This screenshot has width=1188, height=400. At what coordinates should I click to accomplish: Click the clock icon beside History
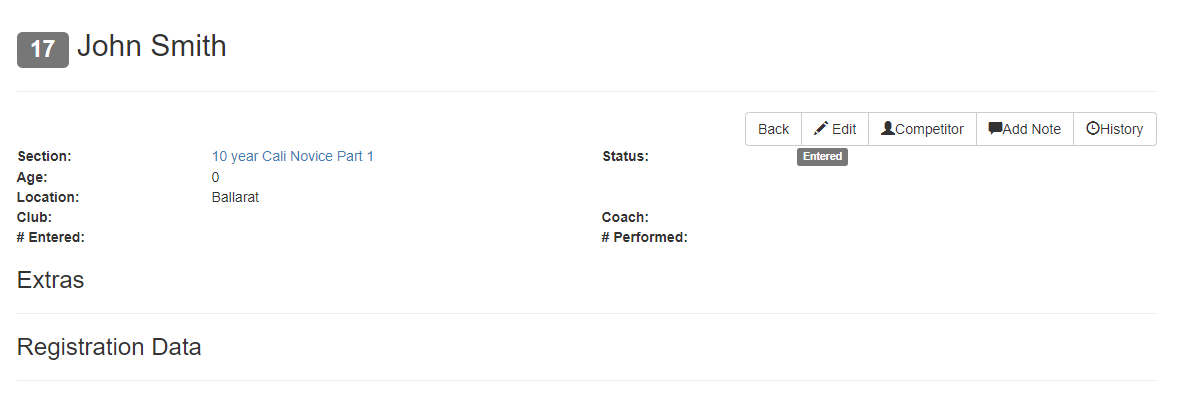pyautogui.click(x=1093, y=129)
